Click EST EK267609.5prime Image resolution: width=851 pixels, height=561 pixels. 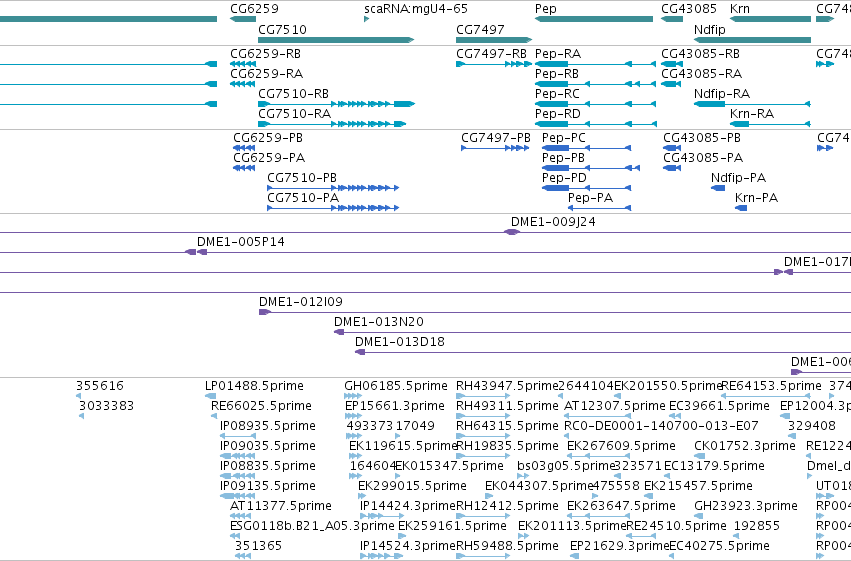(621, 446)
